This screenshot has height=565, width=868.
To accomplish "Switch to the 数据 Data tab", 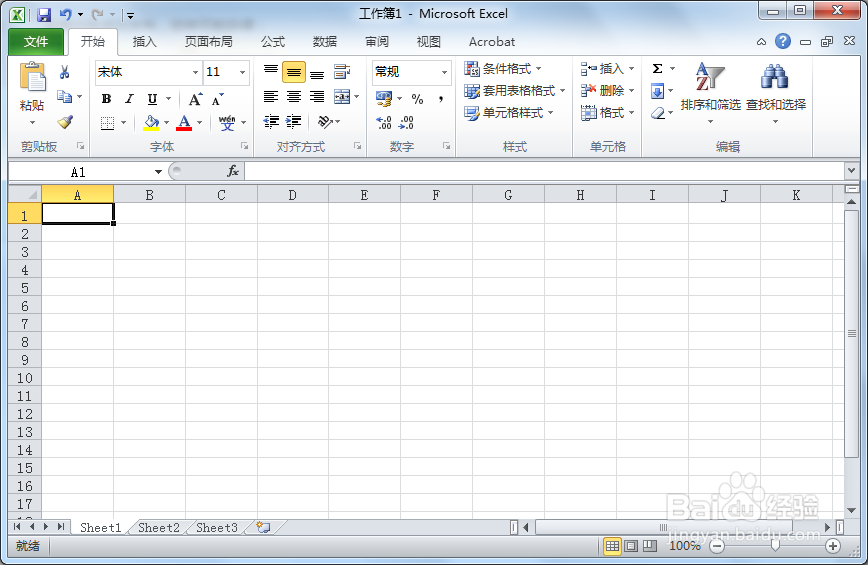I will click(x=325, y=42).
